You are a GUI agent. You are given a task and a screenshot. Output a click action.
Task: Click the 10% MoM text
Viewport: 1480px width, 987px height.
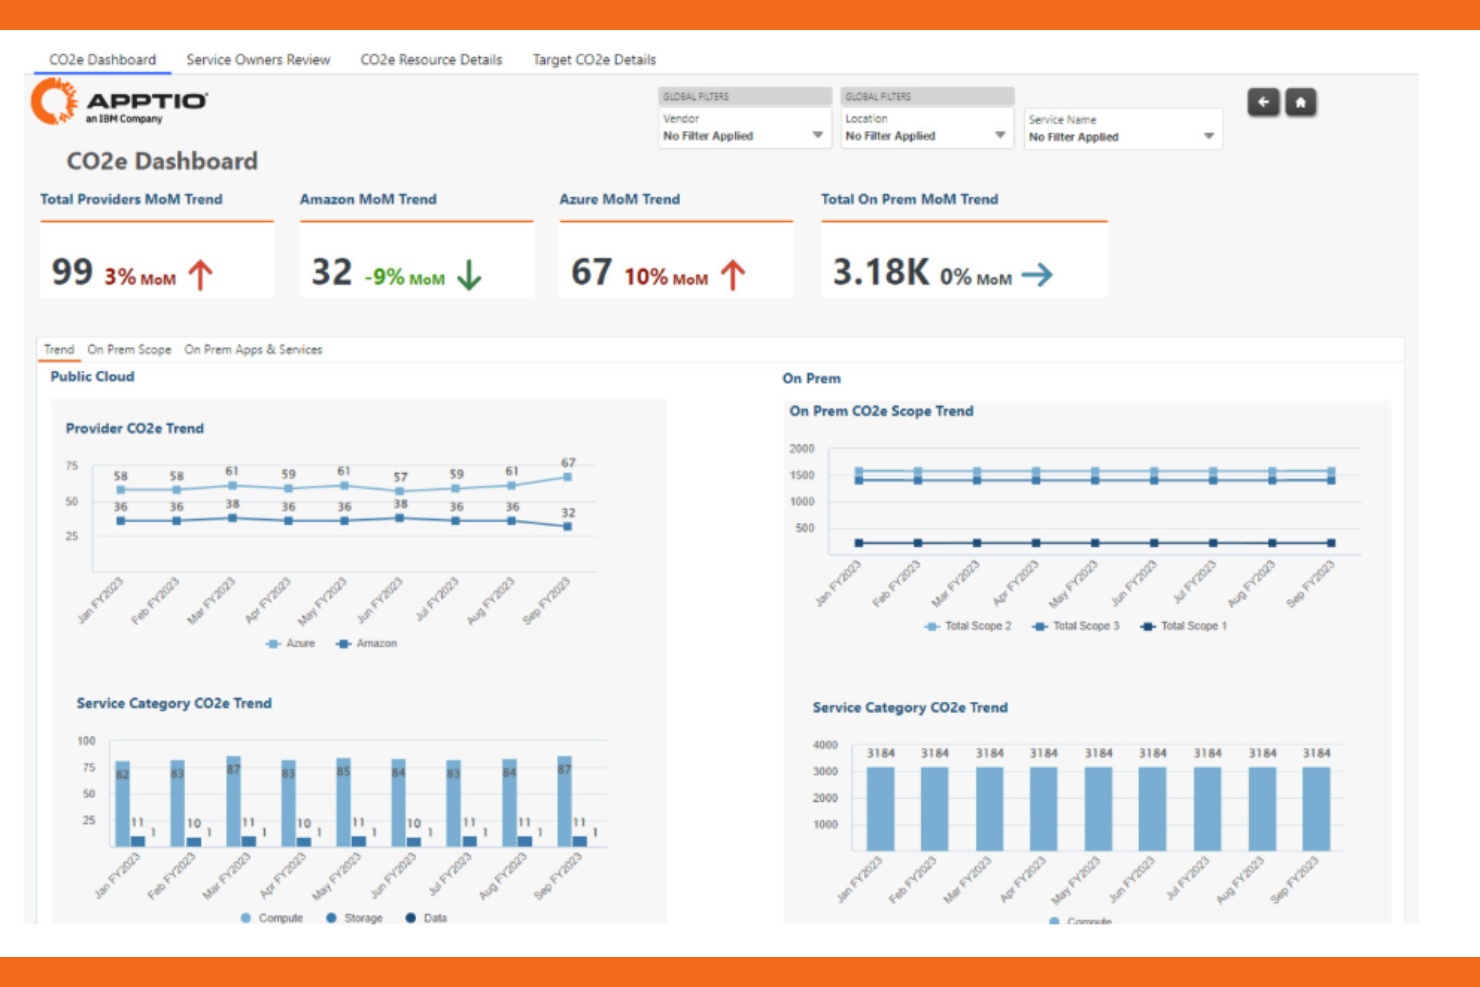(x=666, y=277)
